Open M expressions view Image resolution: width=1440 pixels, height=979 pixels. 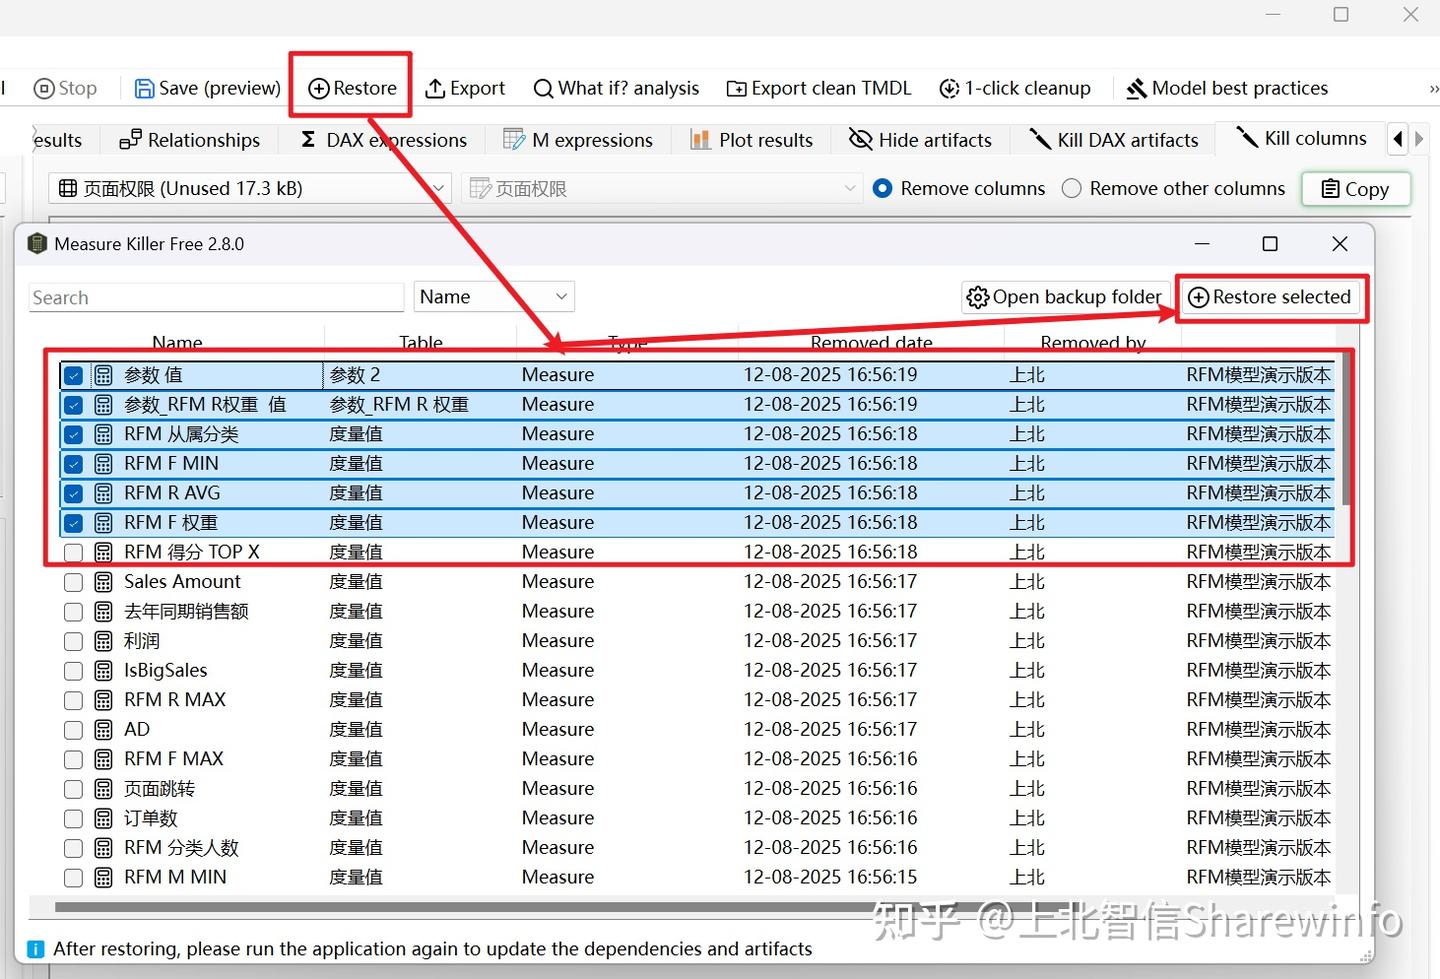pyautogui.click(x=578, y=139)
